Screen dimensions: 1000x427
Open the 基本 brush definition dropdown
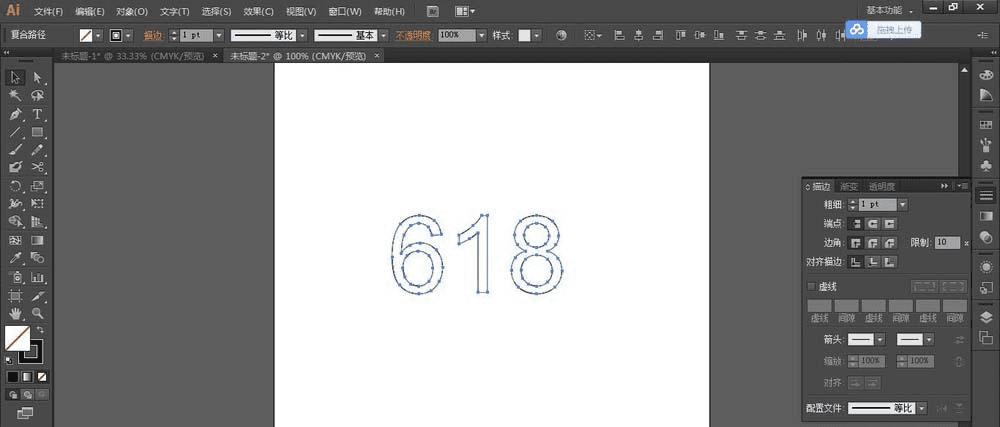point(383,36)
